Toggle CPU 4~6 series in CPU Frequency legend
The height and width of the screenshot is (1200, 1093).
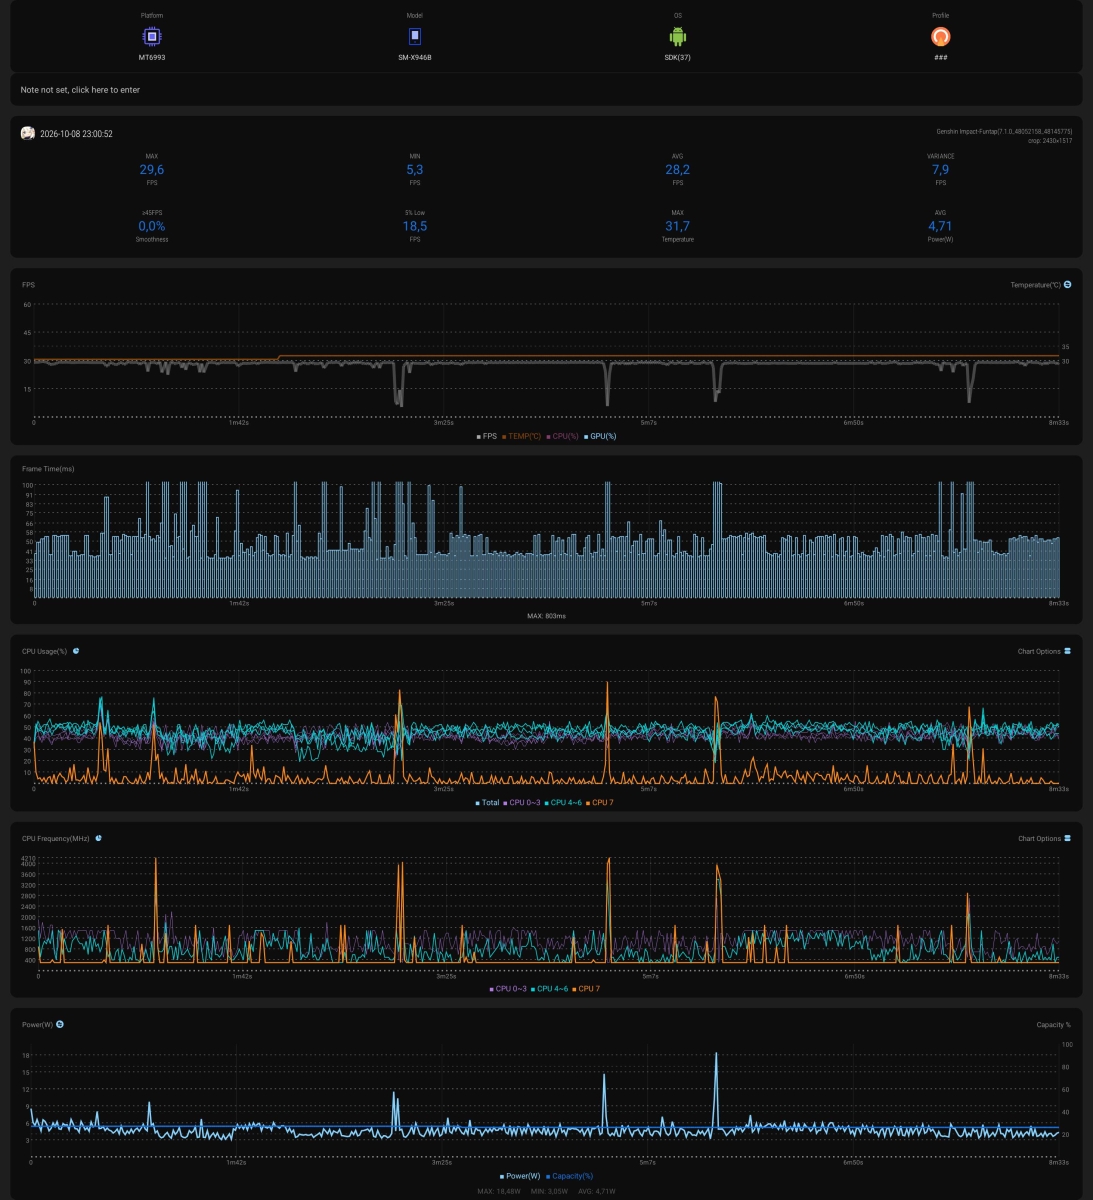pyautogui.click(x=550, y=989)
